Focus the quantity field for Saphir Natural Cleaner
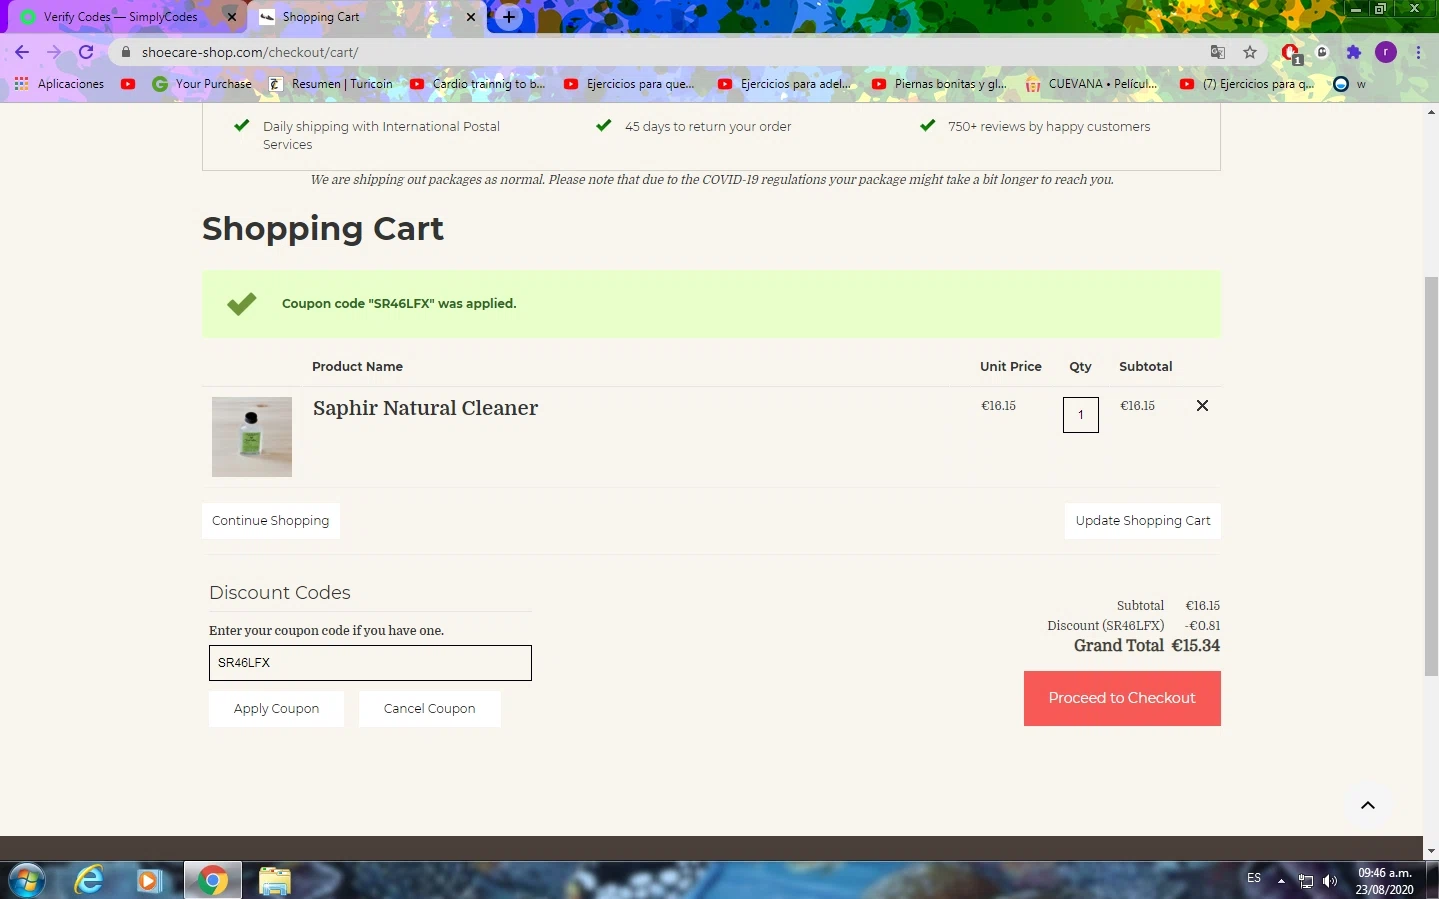 pos(1081,415)
